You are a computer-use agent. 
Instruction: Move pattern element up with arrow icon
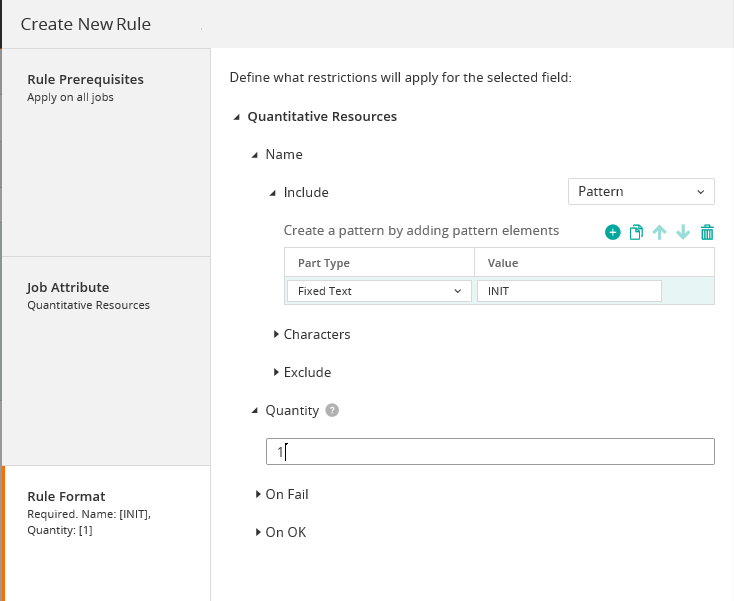pyautogui.click(x=660, y=232)
